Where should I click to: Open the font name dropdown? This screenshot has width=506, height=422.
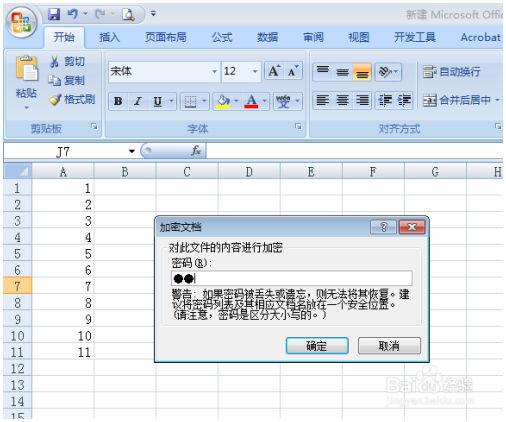pos(214,71)
